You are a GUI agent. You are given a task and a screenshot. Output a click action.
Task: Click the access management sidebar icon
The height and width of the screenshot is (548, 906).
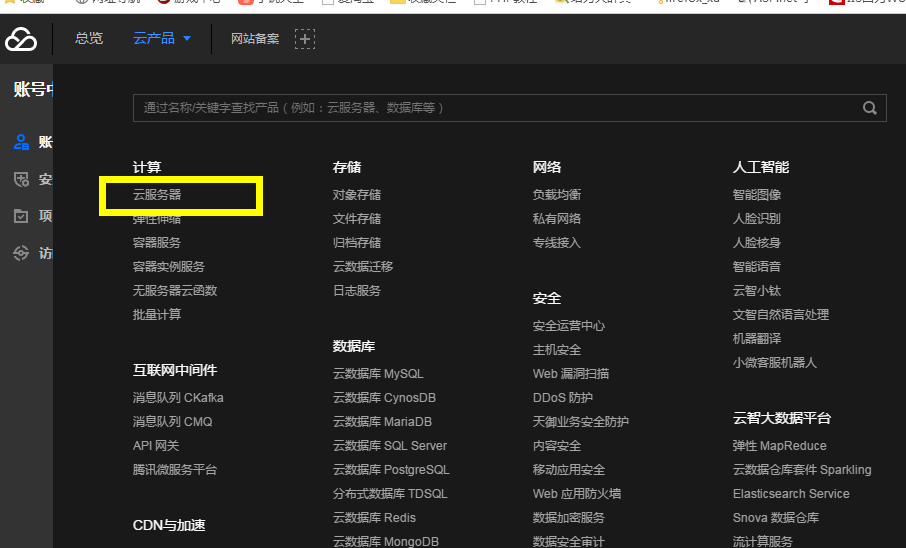21,253
